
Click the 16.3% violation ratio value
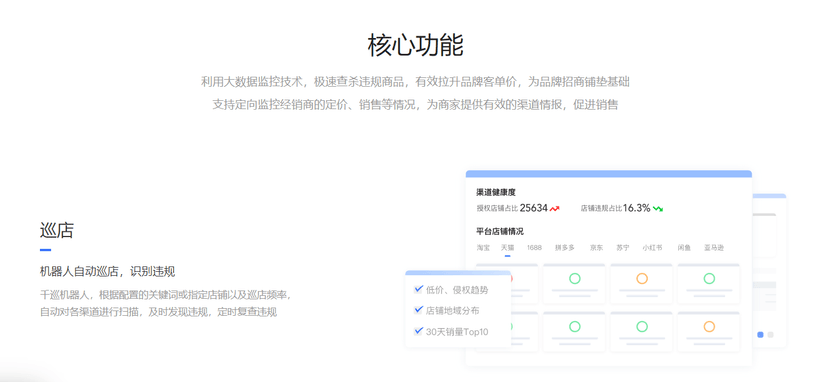point(636,208)
